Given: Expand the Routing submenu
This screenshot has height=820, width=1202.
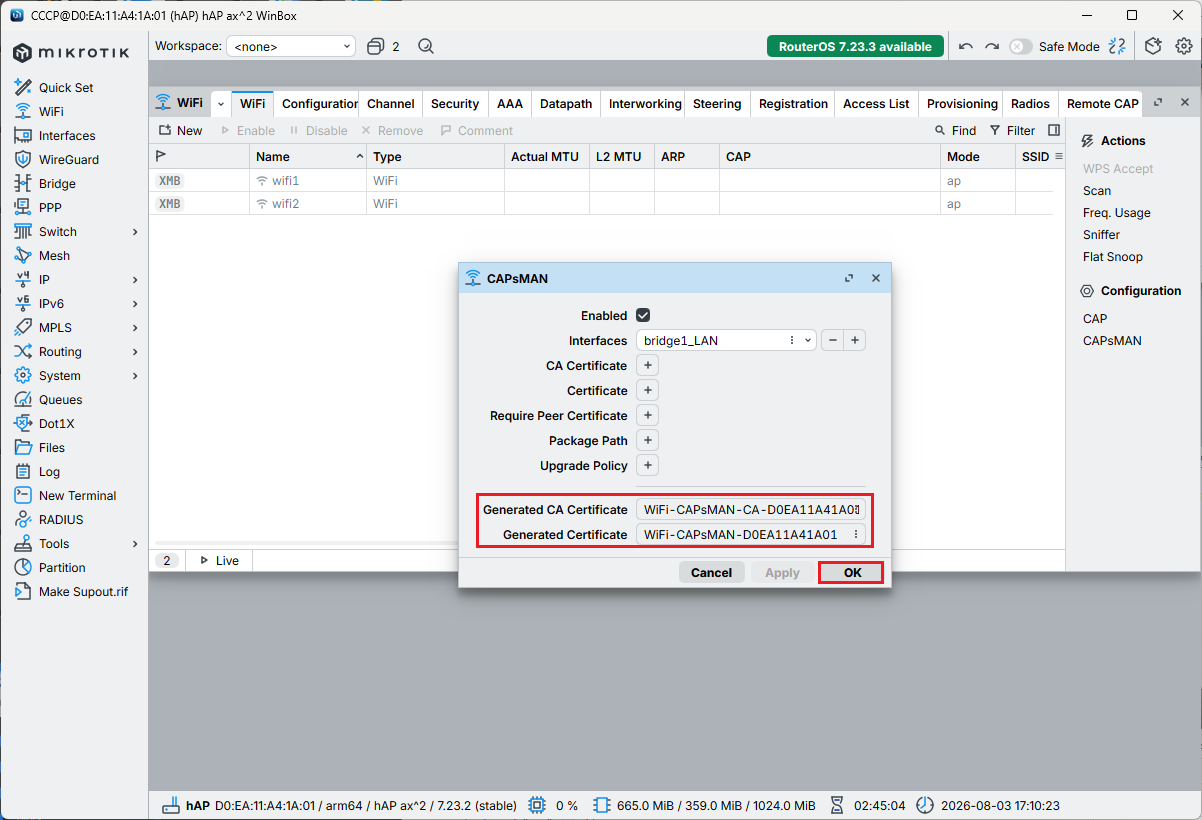Looking at the screenshot, I should (x=135, y=351).
